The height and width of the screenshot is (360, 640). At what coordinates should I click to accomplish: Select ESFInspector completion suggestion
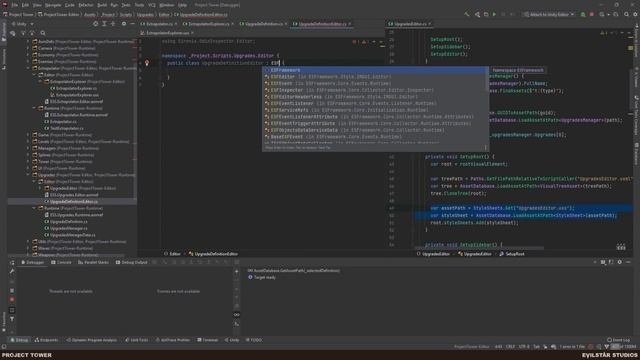375,90
